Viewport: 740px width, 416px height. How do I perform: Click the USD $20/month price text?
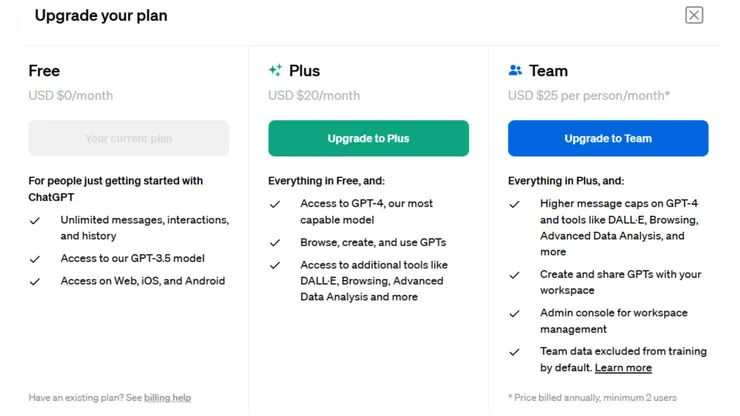[x=314, y=96]
